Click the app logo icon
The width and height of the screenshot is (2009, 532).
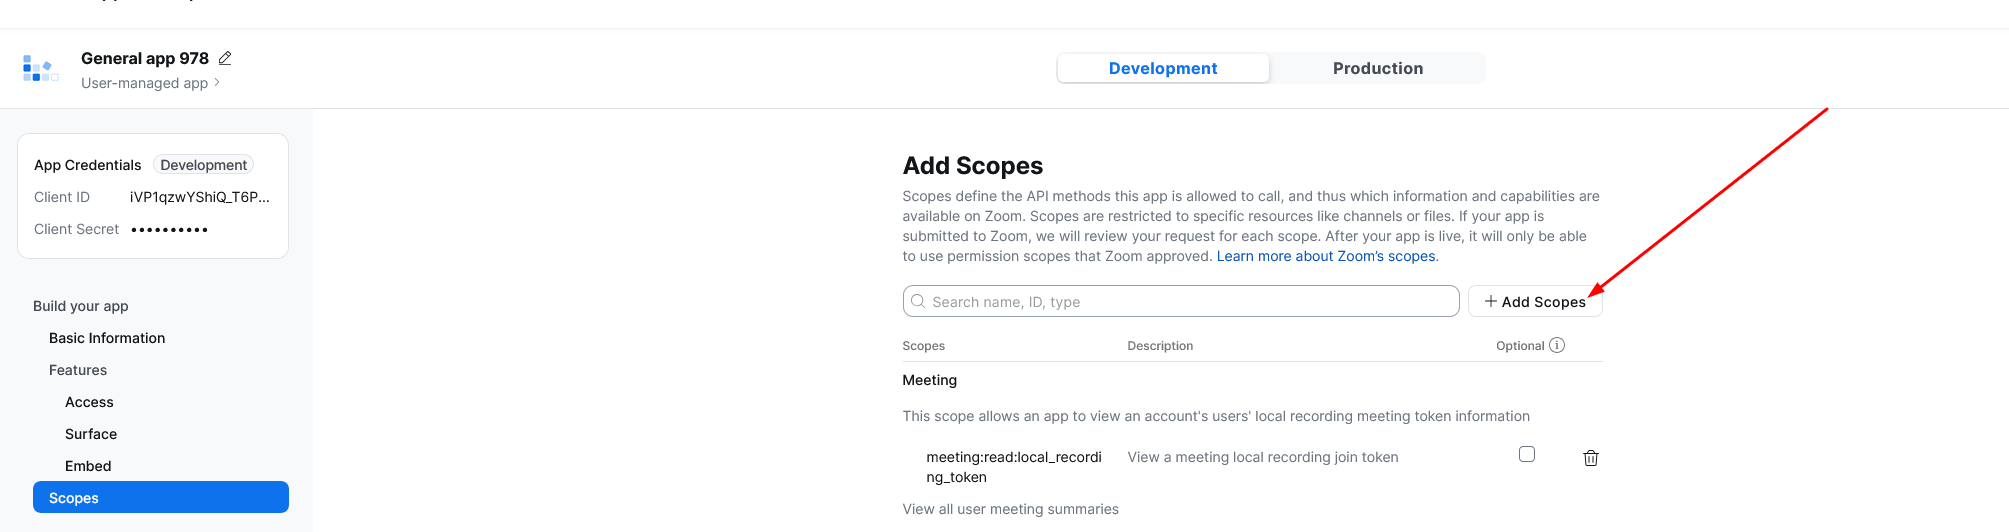[x=40, y=69]
